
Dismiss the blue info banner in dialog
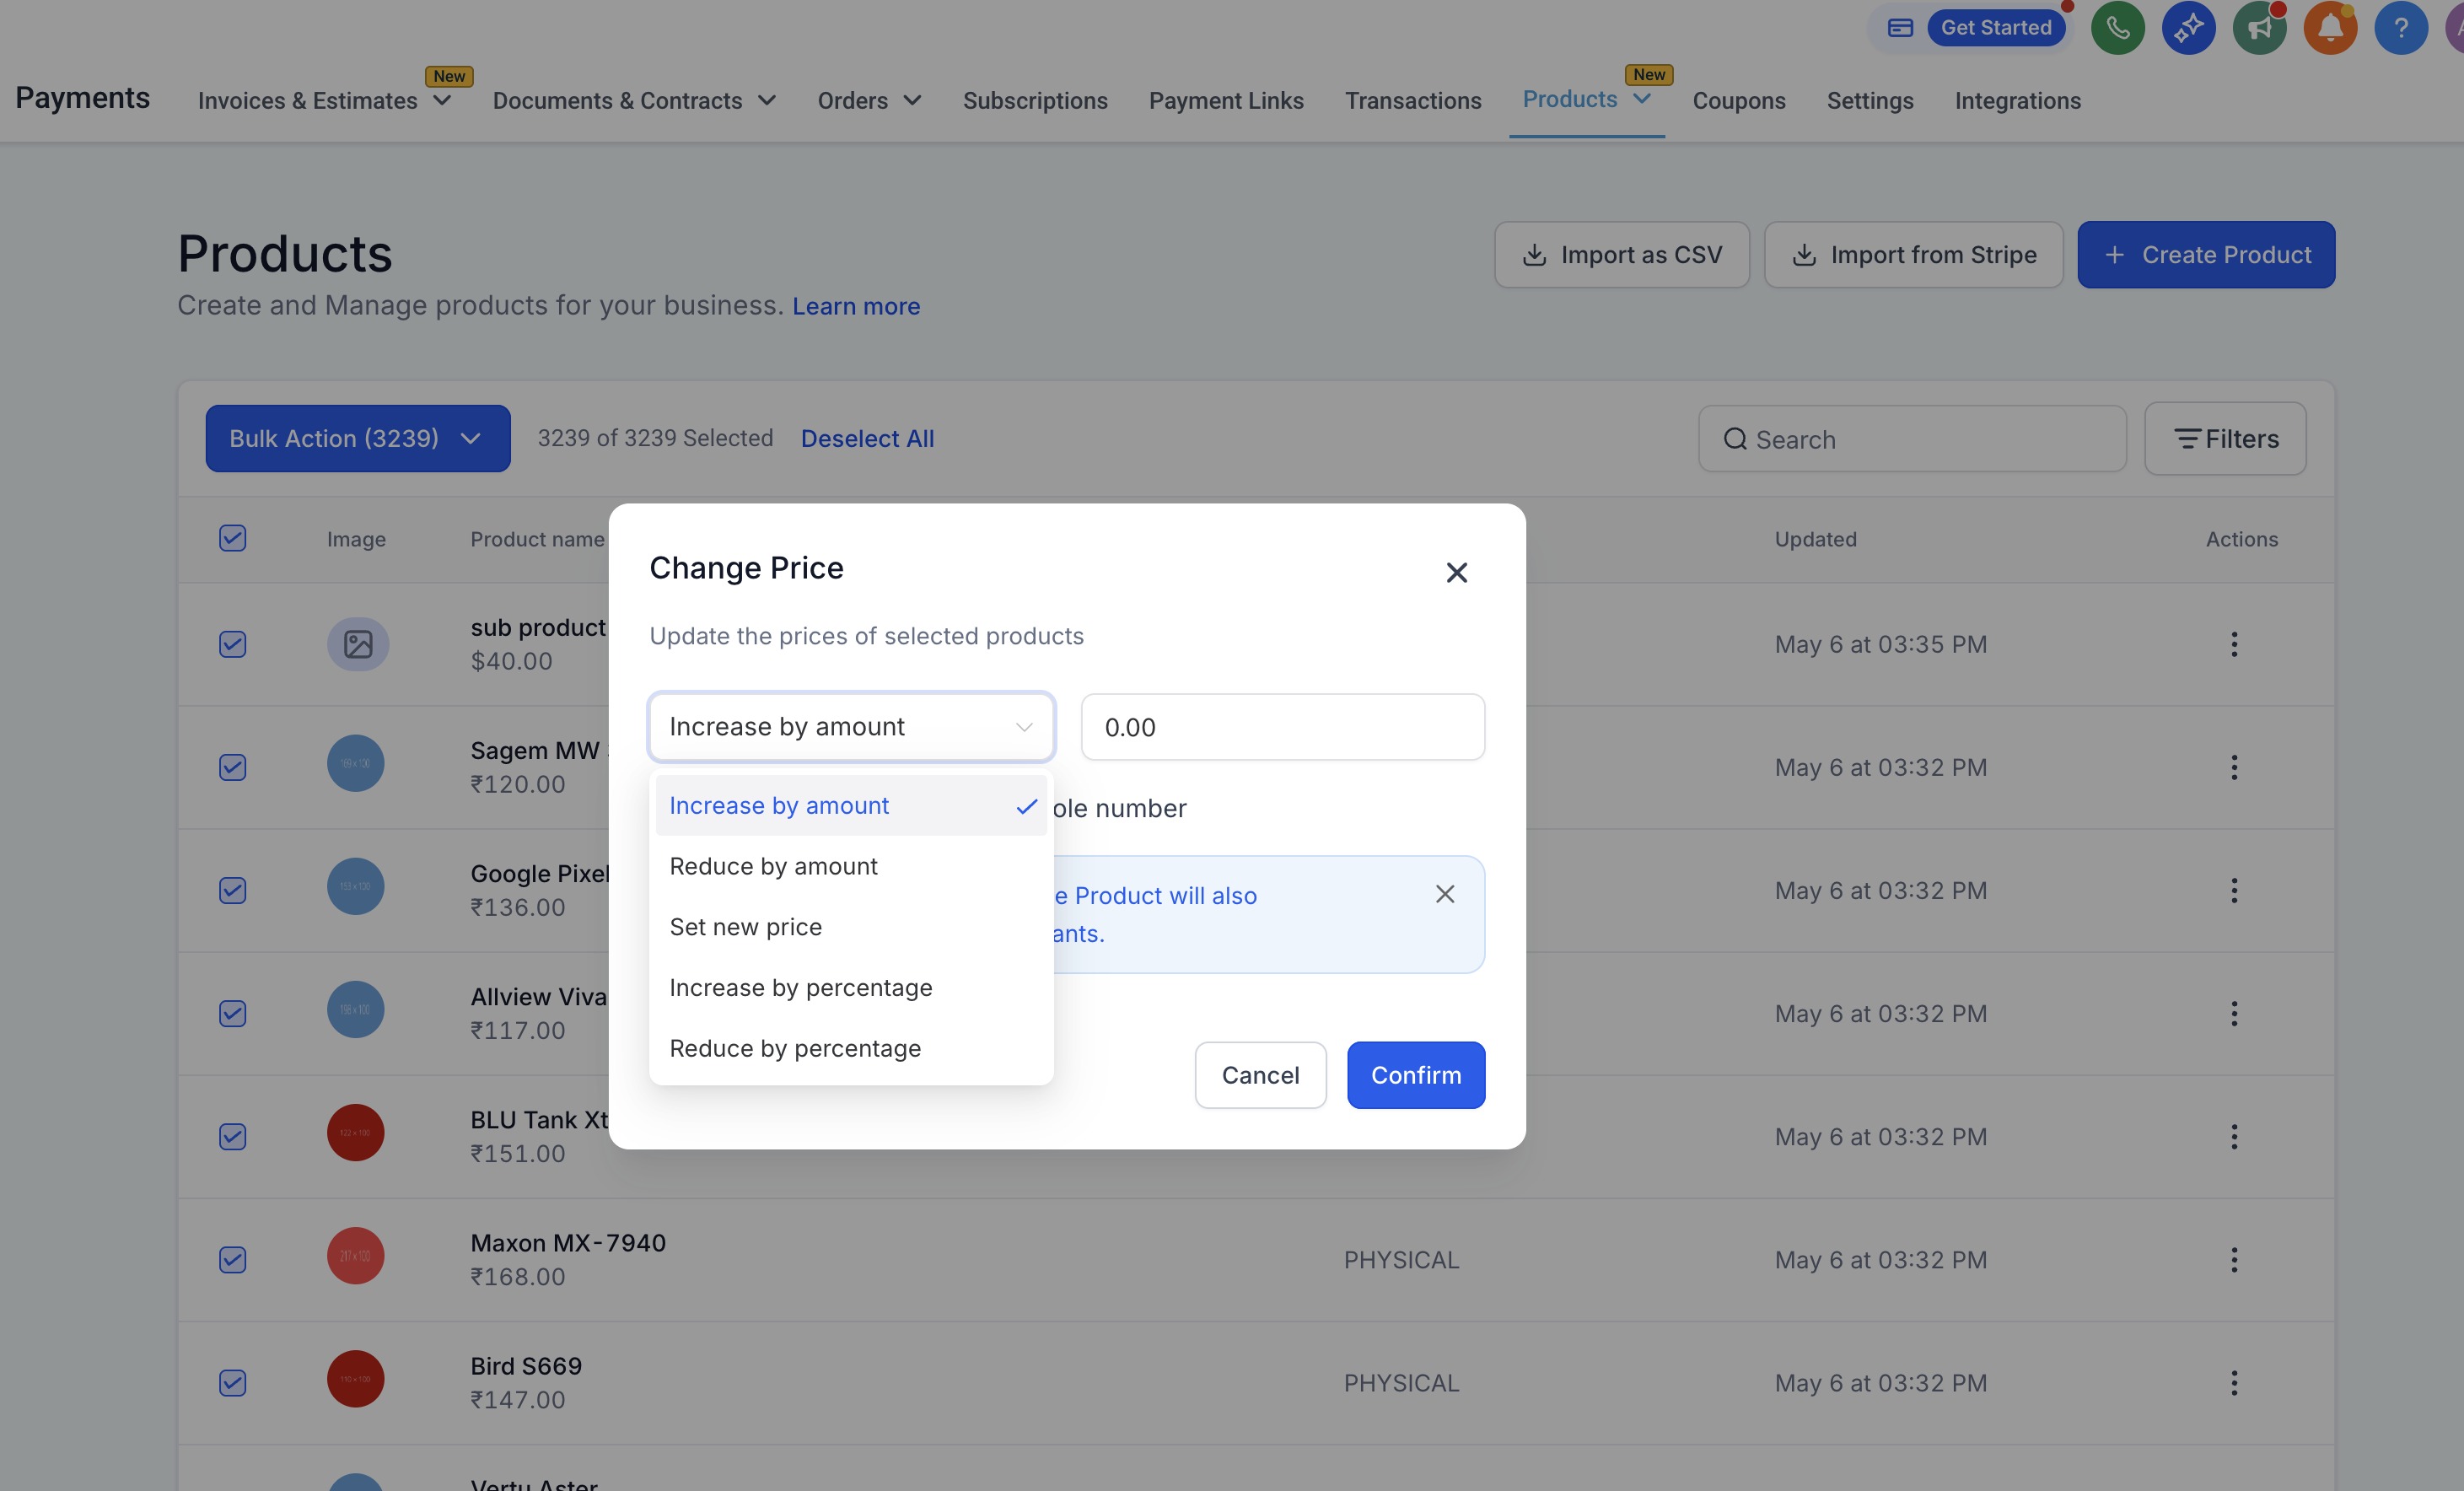click(1444, 894)
